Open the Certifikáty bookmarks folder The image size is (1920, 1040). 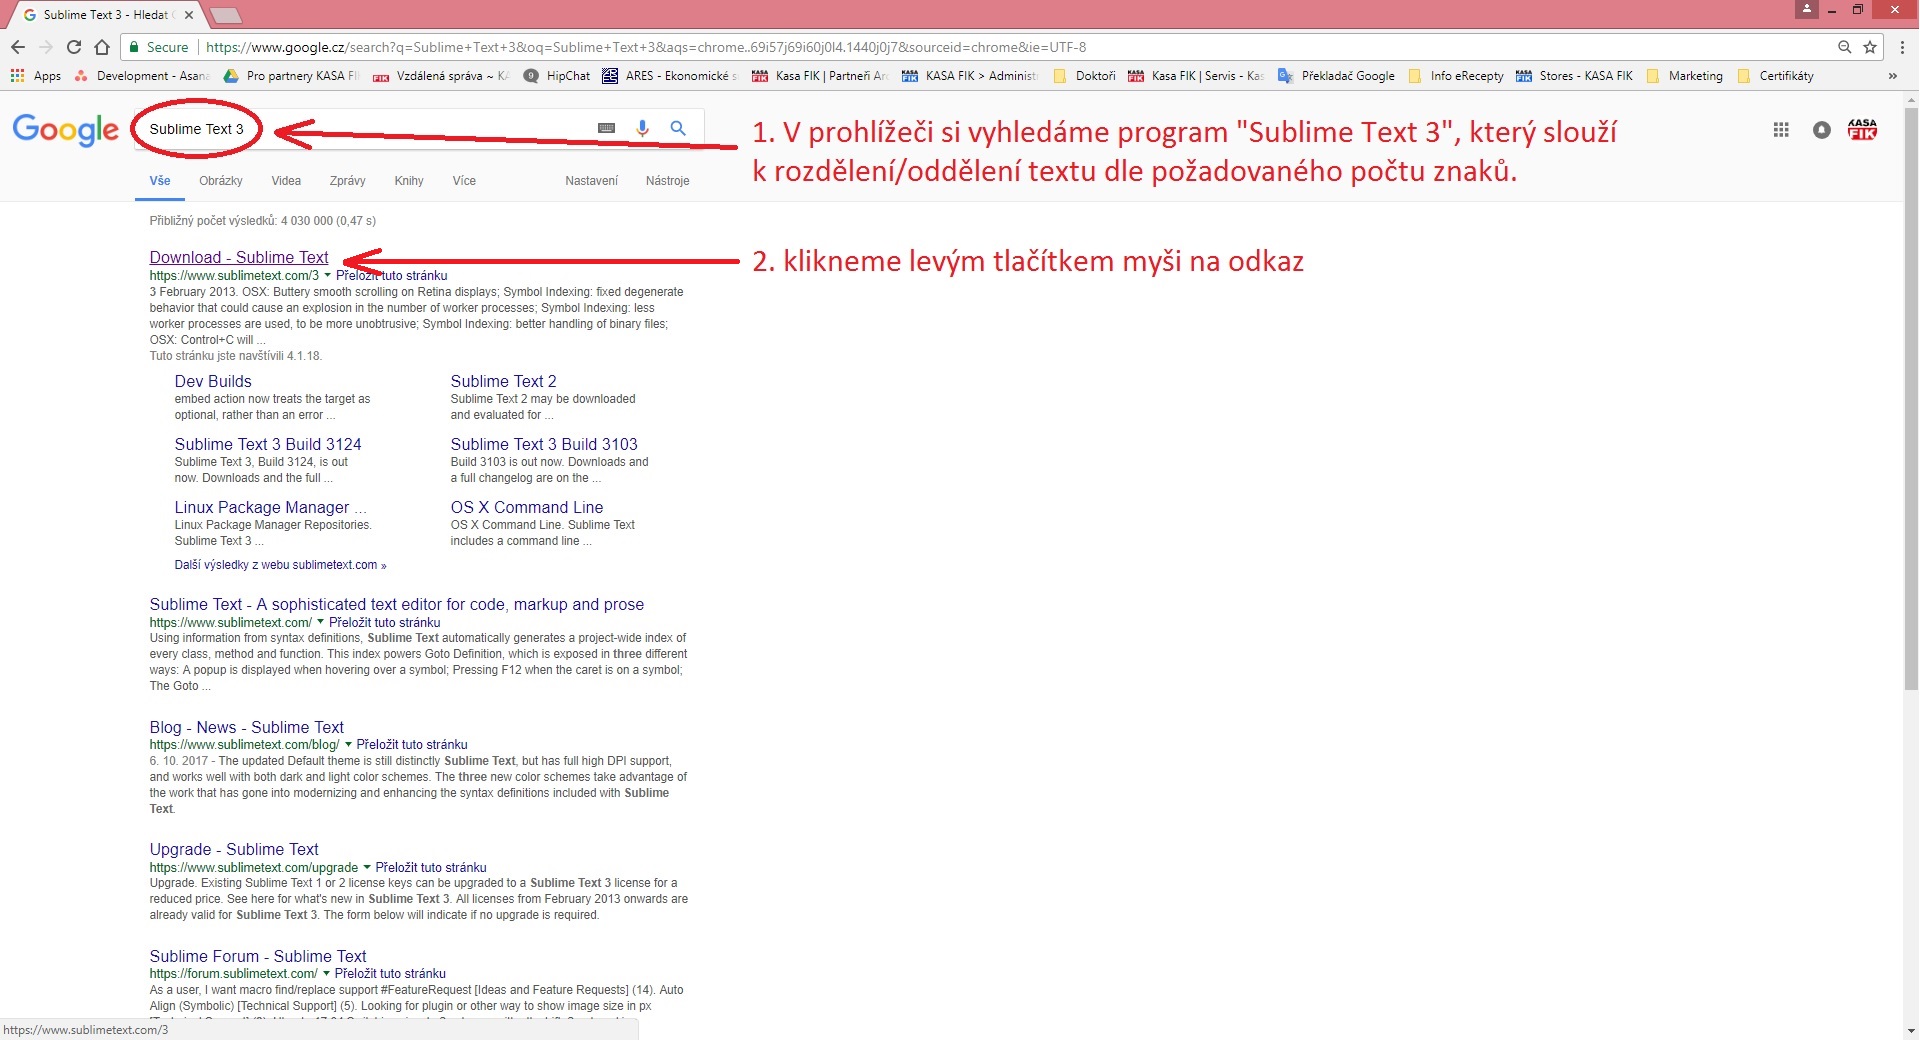click(x=1775, y=76)
